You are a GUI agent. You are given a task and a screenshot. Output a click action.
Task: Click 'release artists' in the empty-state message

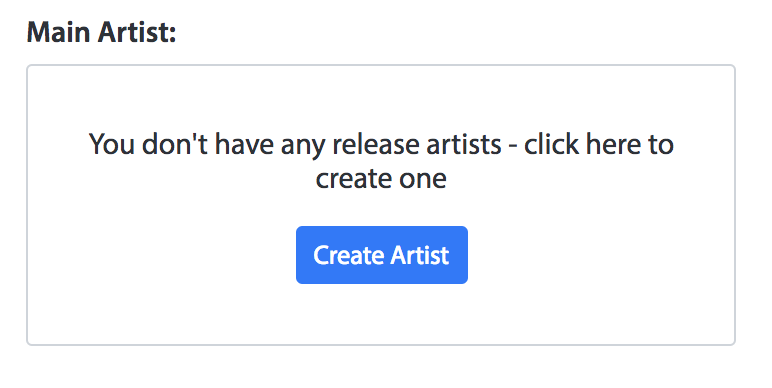417,145
